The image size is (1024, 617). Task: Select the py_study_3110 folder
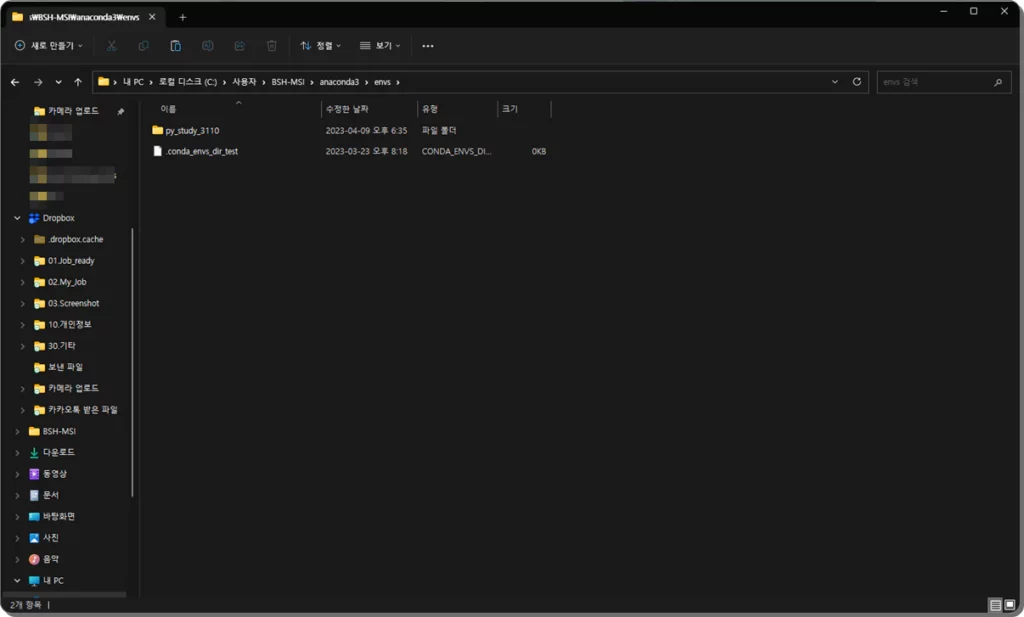[x=191, y=131]
